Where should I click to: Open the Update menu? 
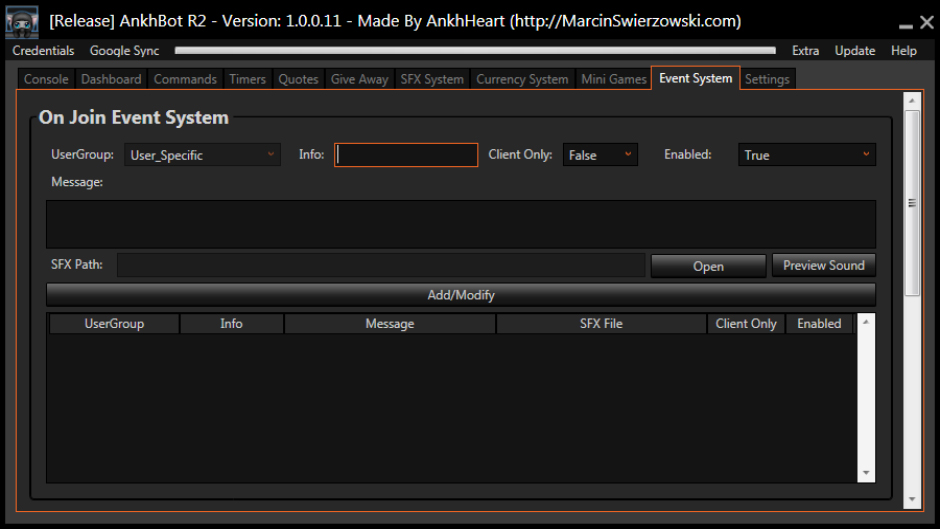click(855, 51)
